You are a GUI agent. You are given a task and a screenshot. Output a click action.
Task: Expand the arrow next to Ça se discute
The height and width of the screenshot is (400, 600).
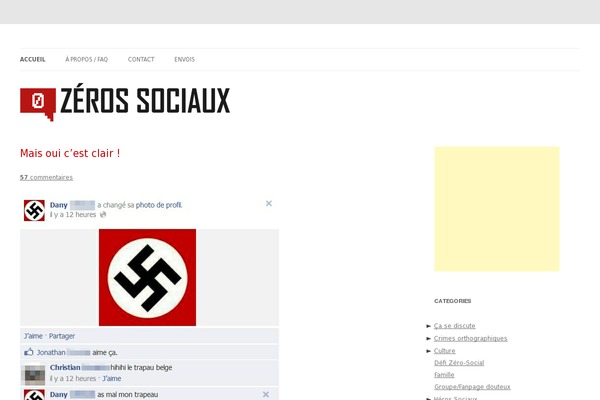[429, 326]
